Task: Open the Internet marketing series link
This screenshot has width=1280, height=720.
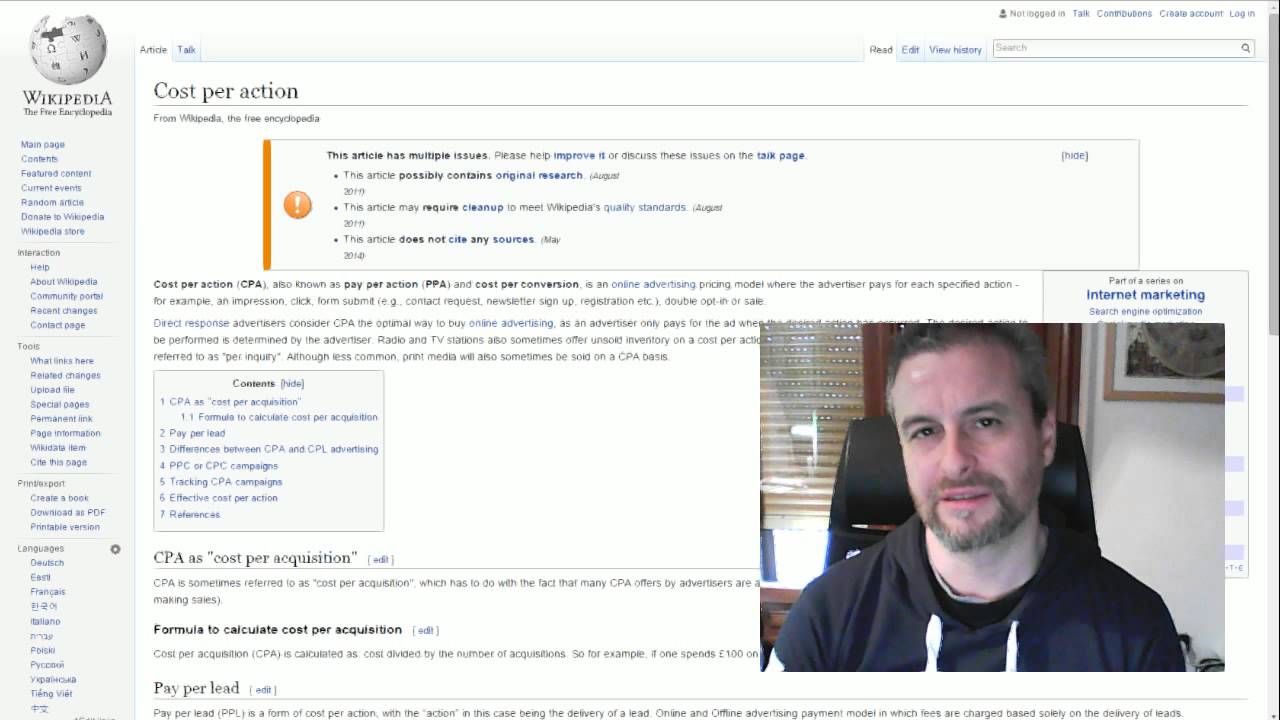Action: (x=1145, y=295)
